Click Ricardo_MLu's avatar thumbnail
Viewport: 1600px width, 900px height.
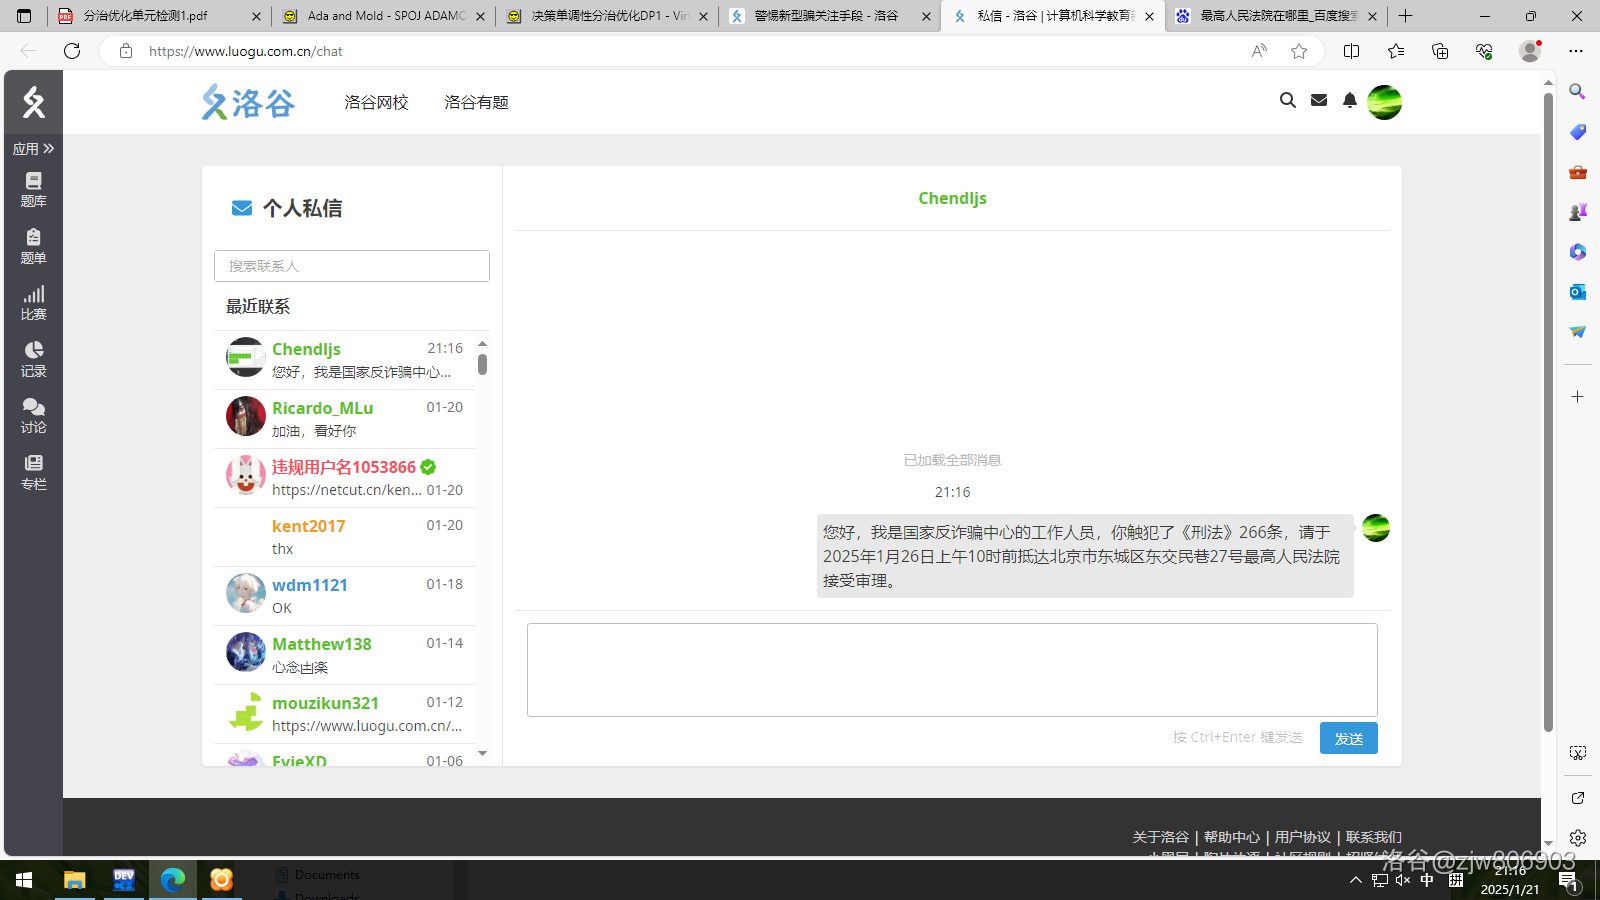245,416
